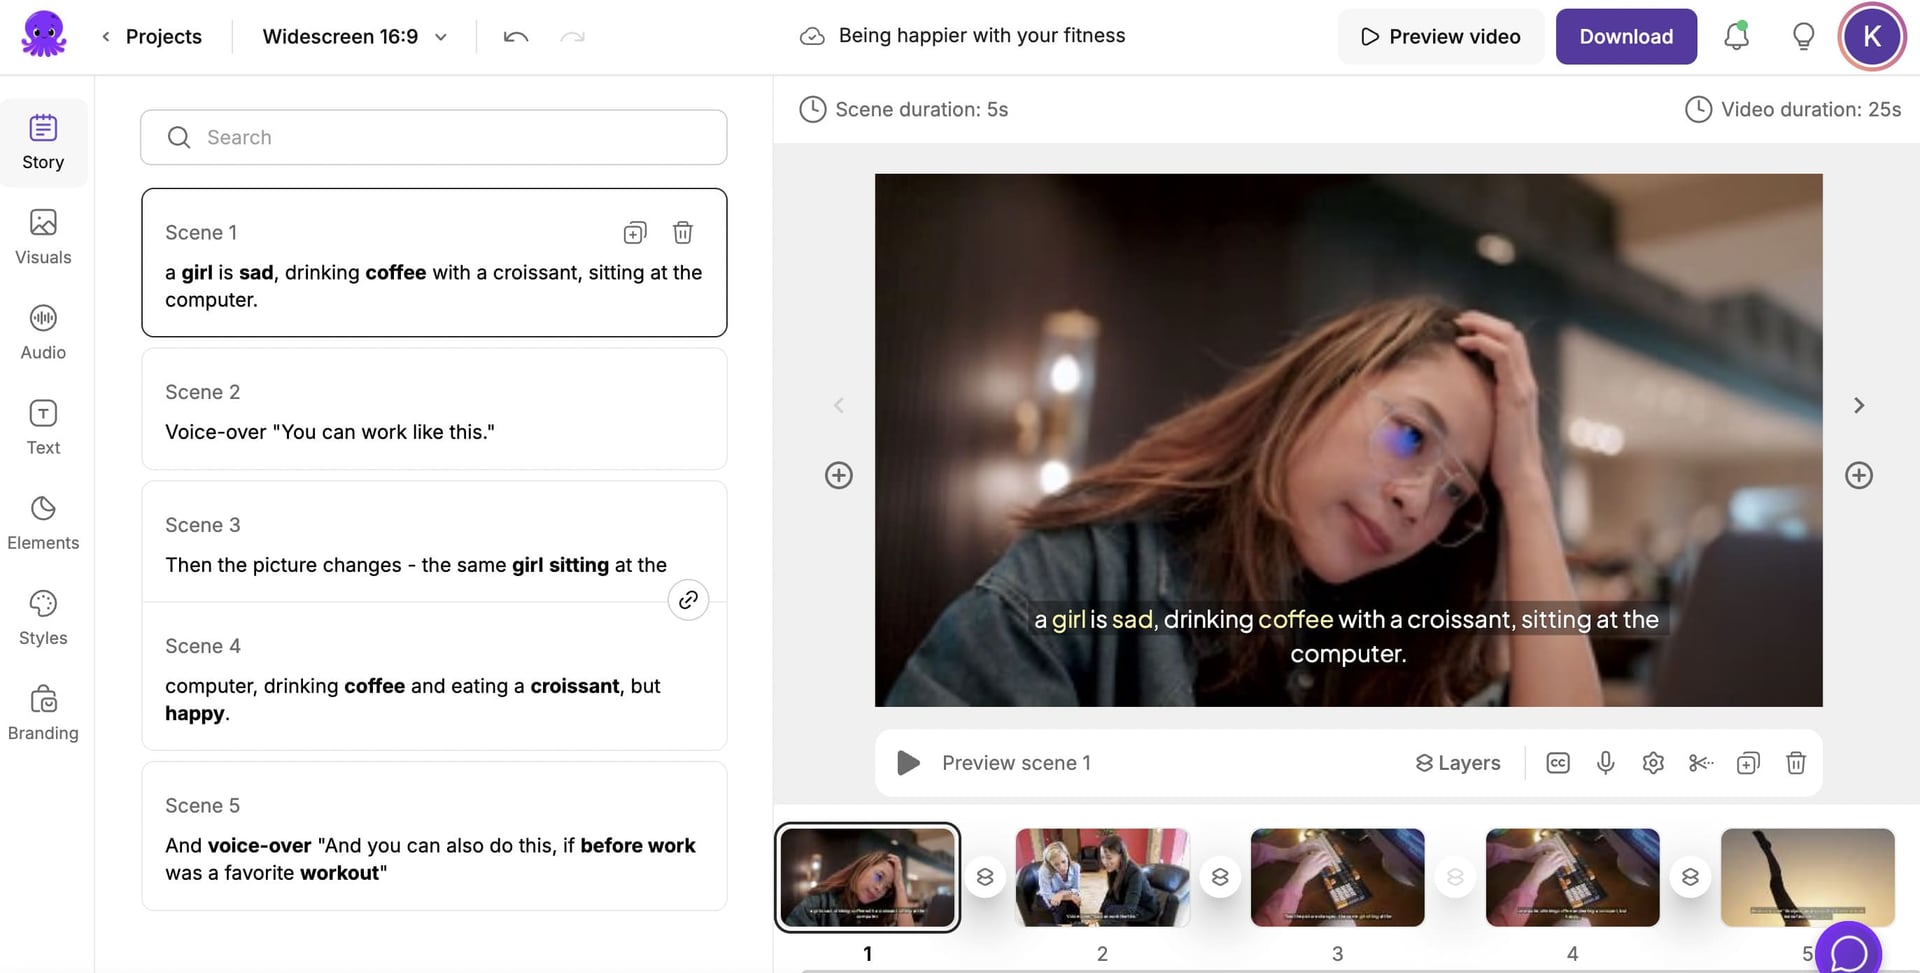
Task: Click the Preview video button
Action: coord(1440,37)
